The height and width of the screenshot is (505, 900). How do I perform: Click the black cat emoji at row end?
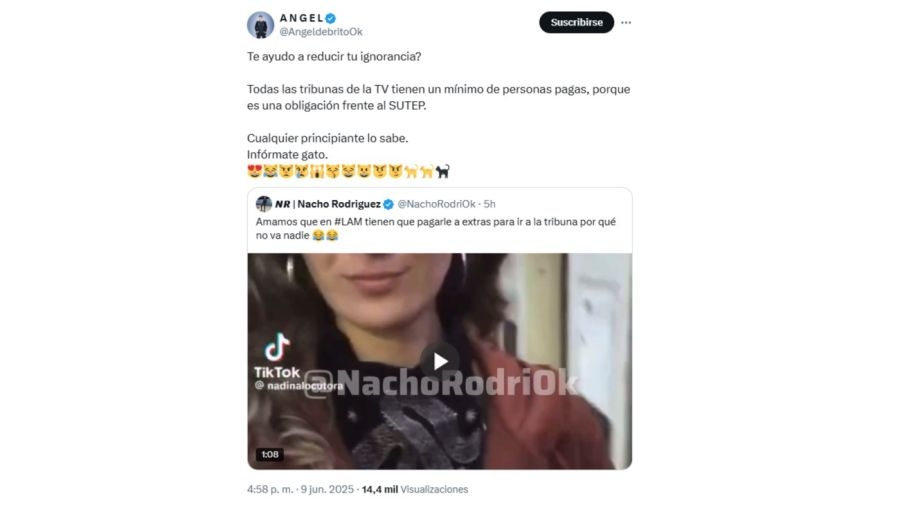pyautogui.click(x=443, y=171)
